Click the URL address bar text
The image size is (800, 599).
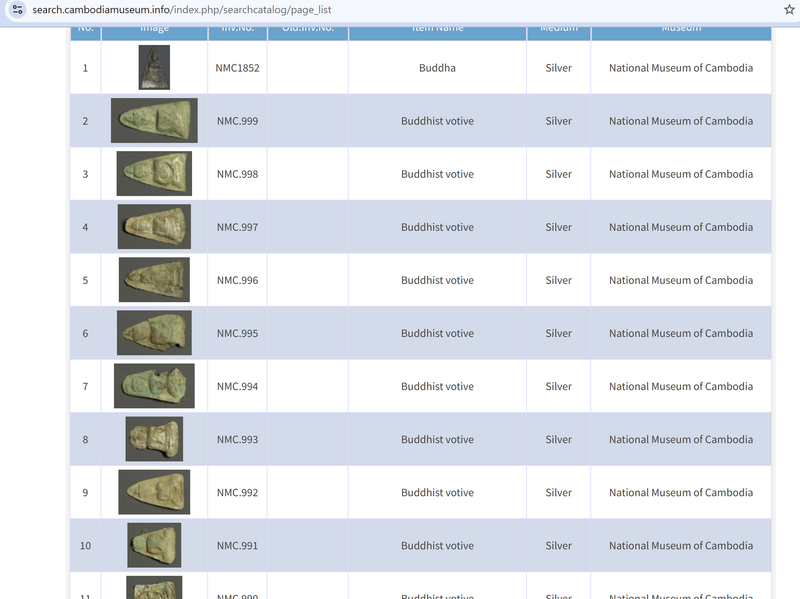182,10
